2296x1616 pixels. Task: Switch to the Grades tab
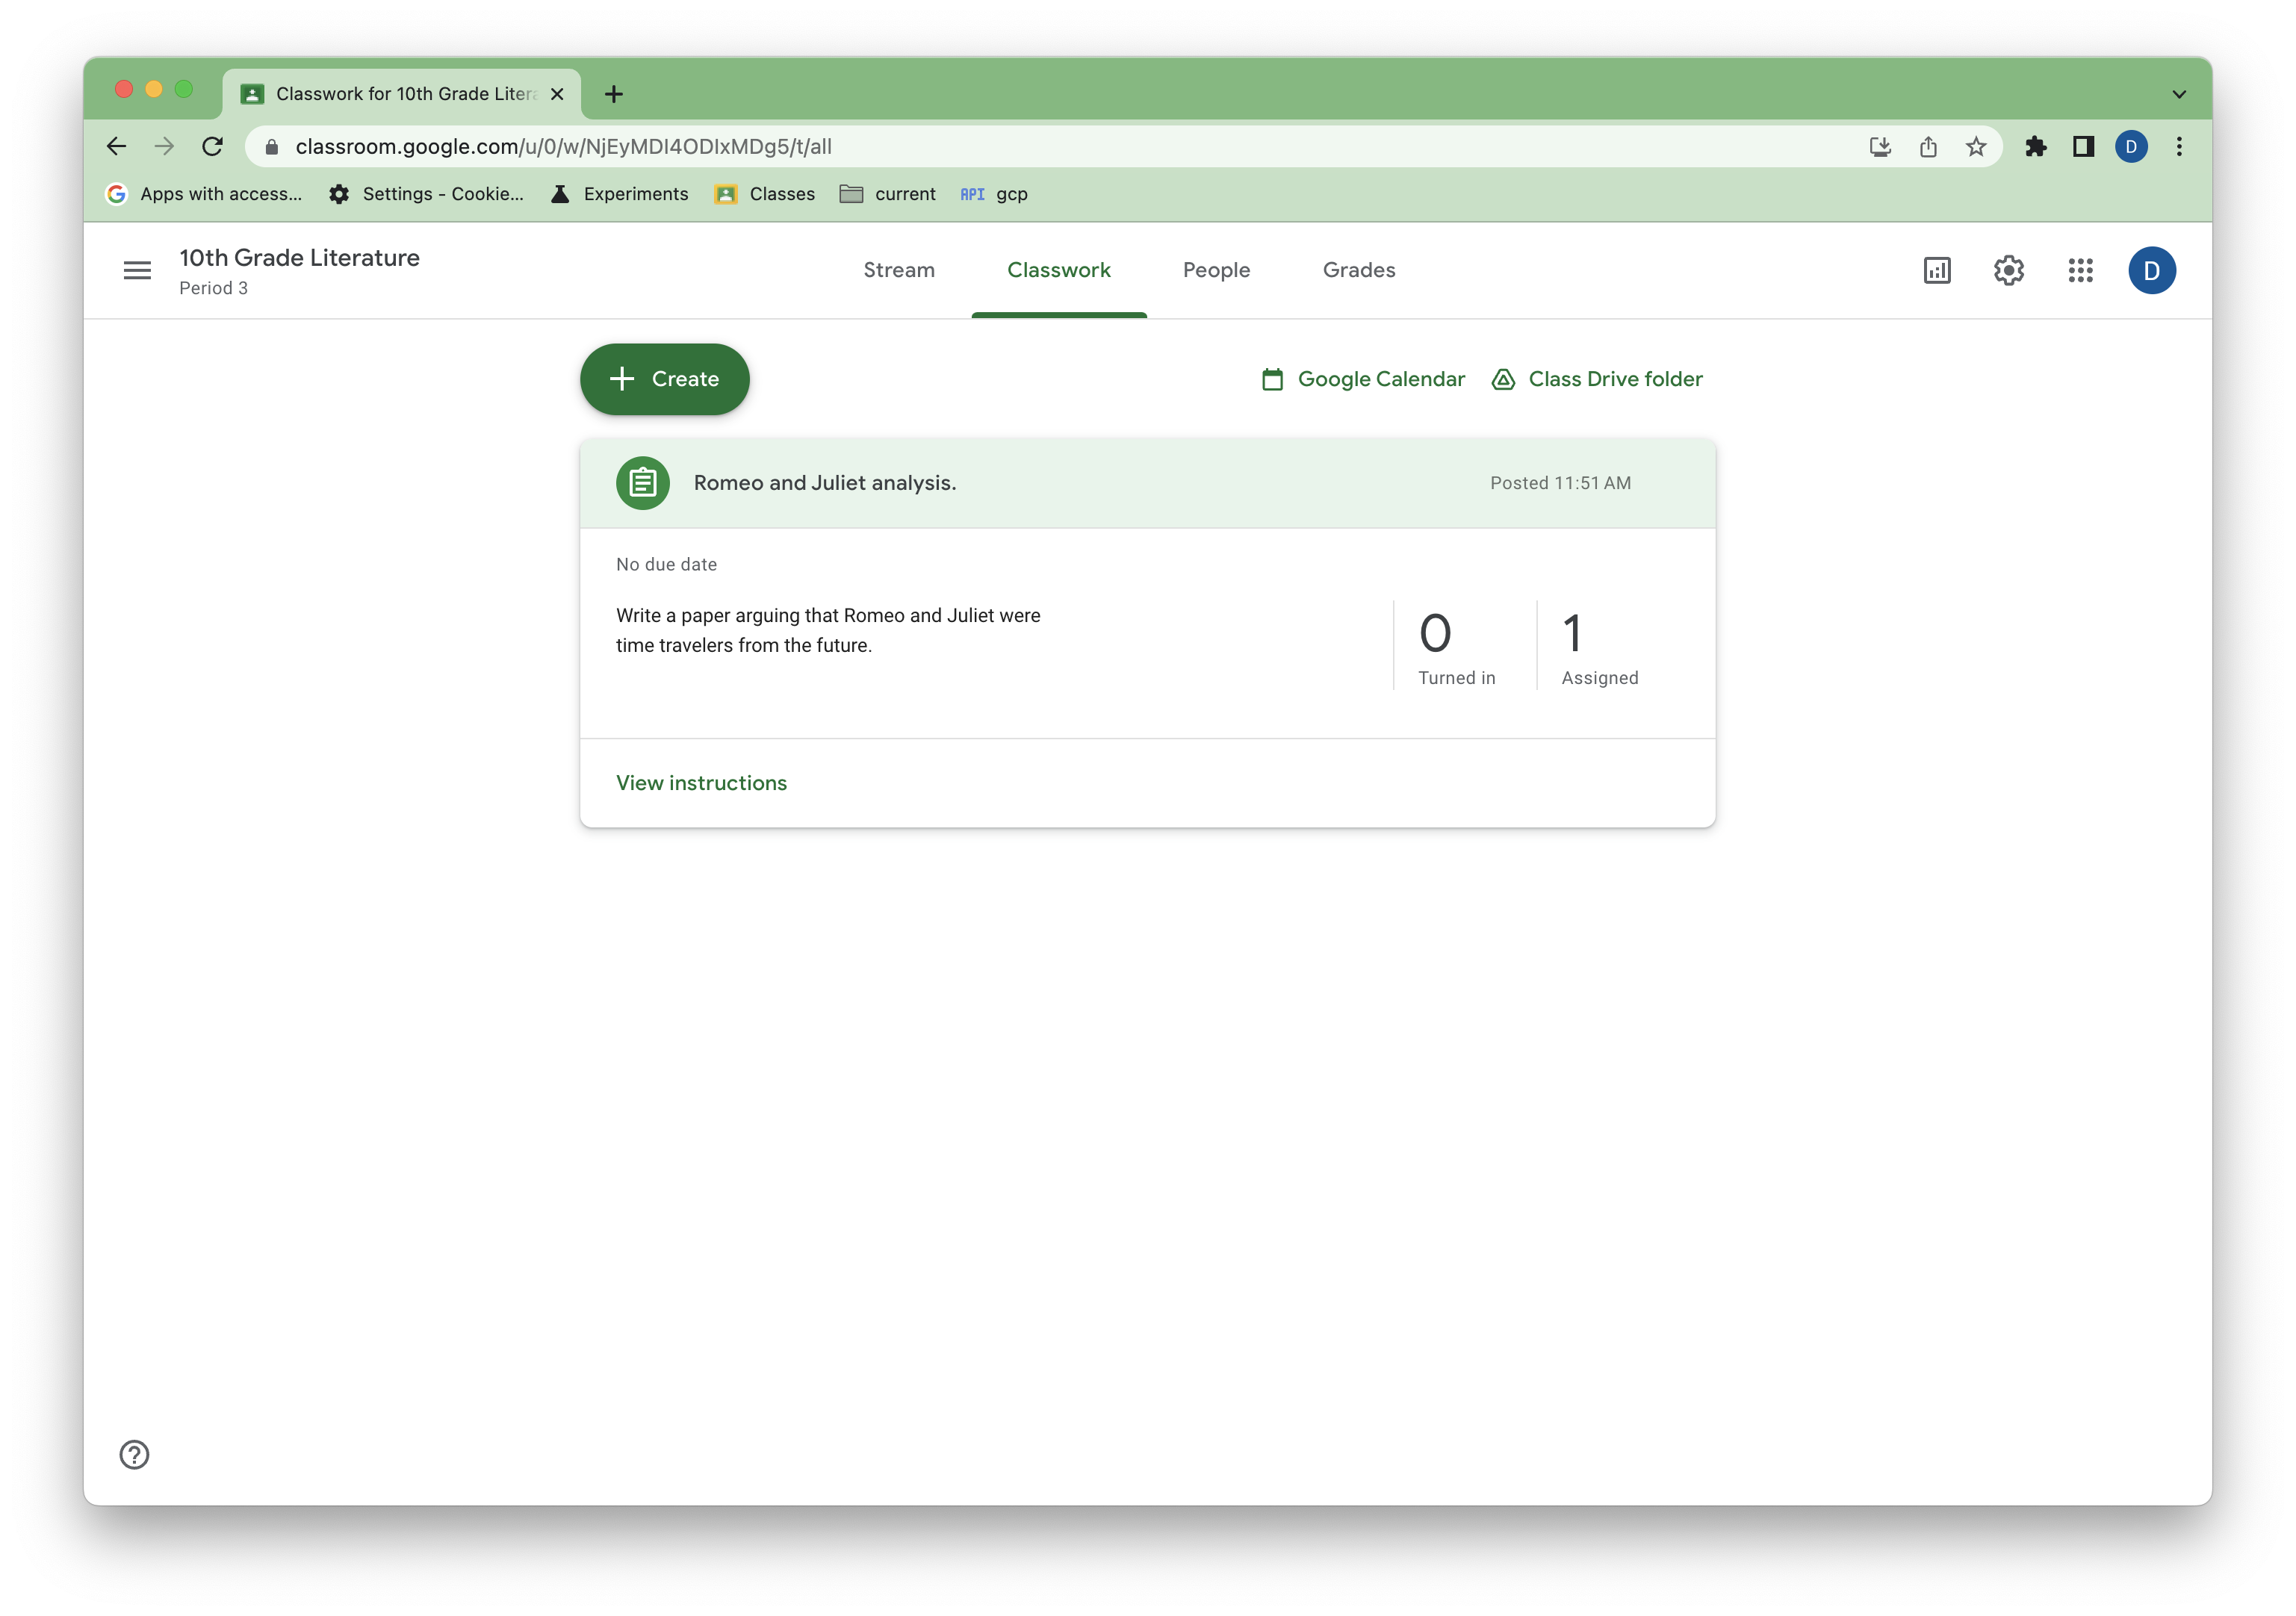coord(1359,270)
